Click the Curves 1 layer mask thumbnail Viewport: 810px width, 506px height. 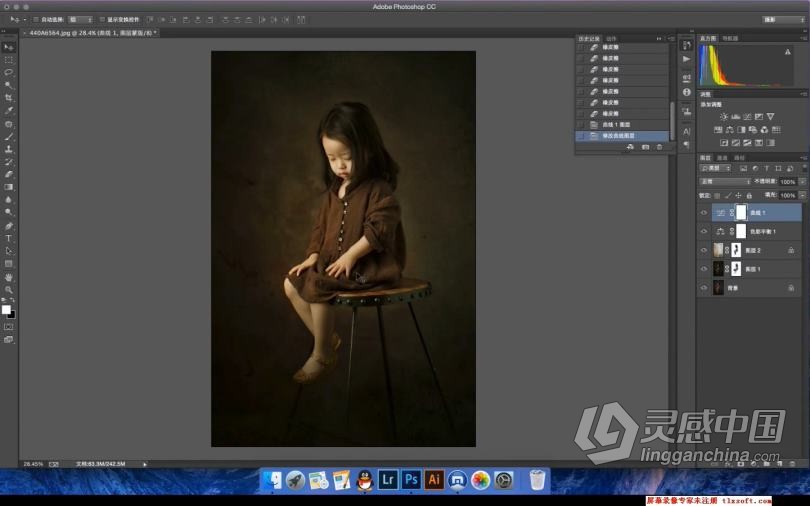pos(741,213)
